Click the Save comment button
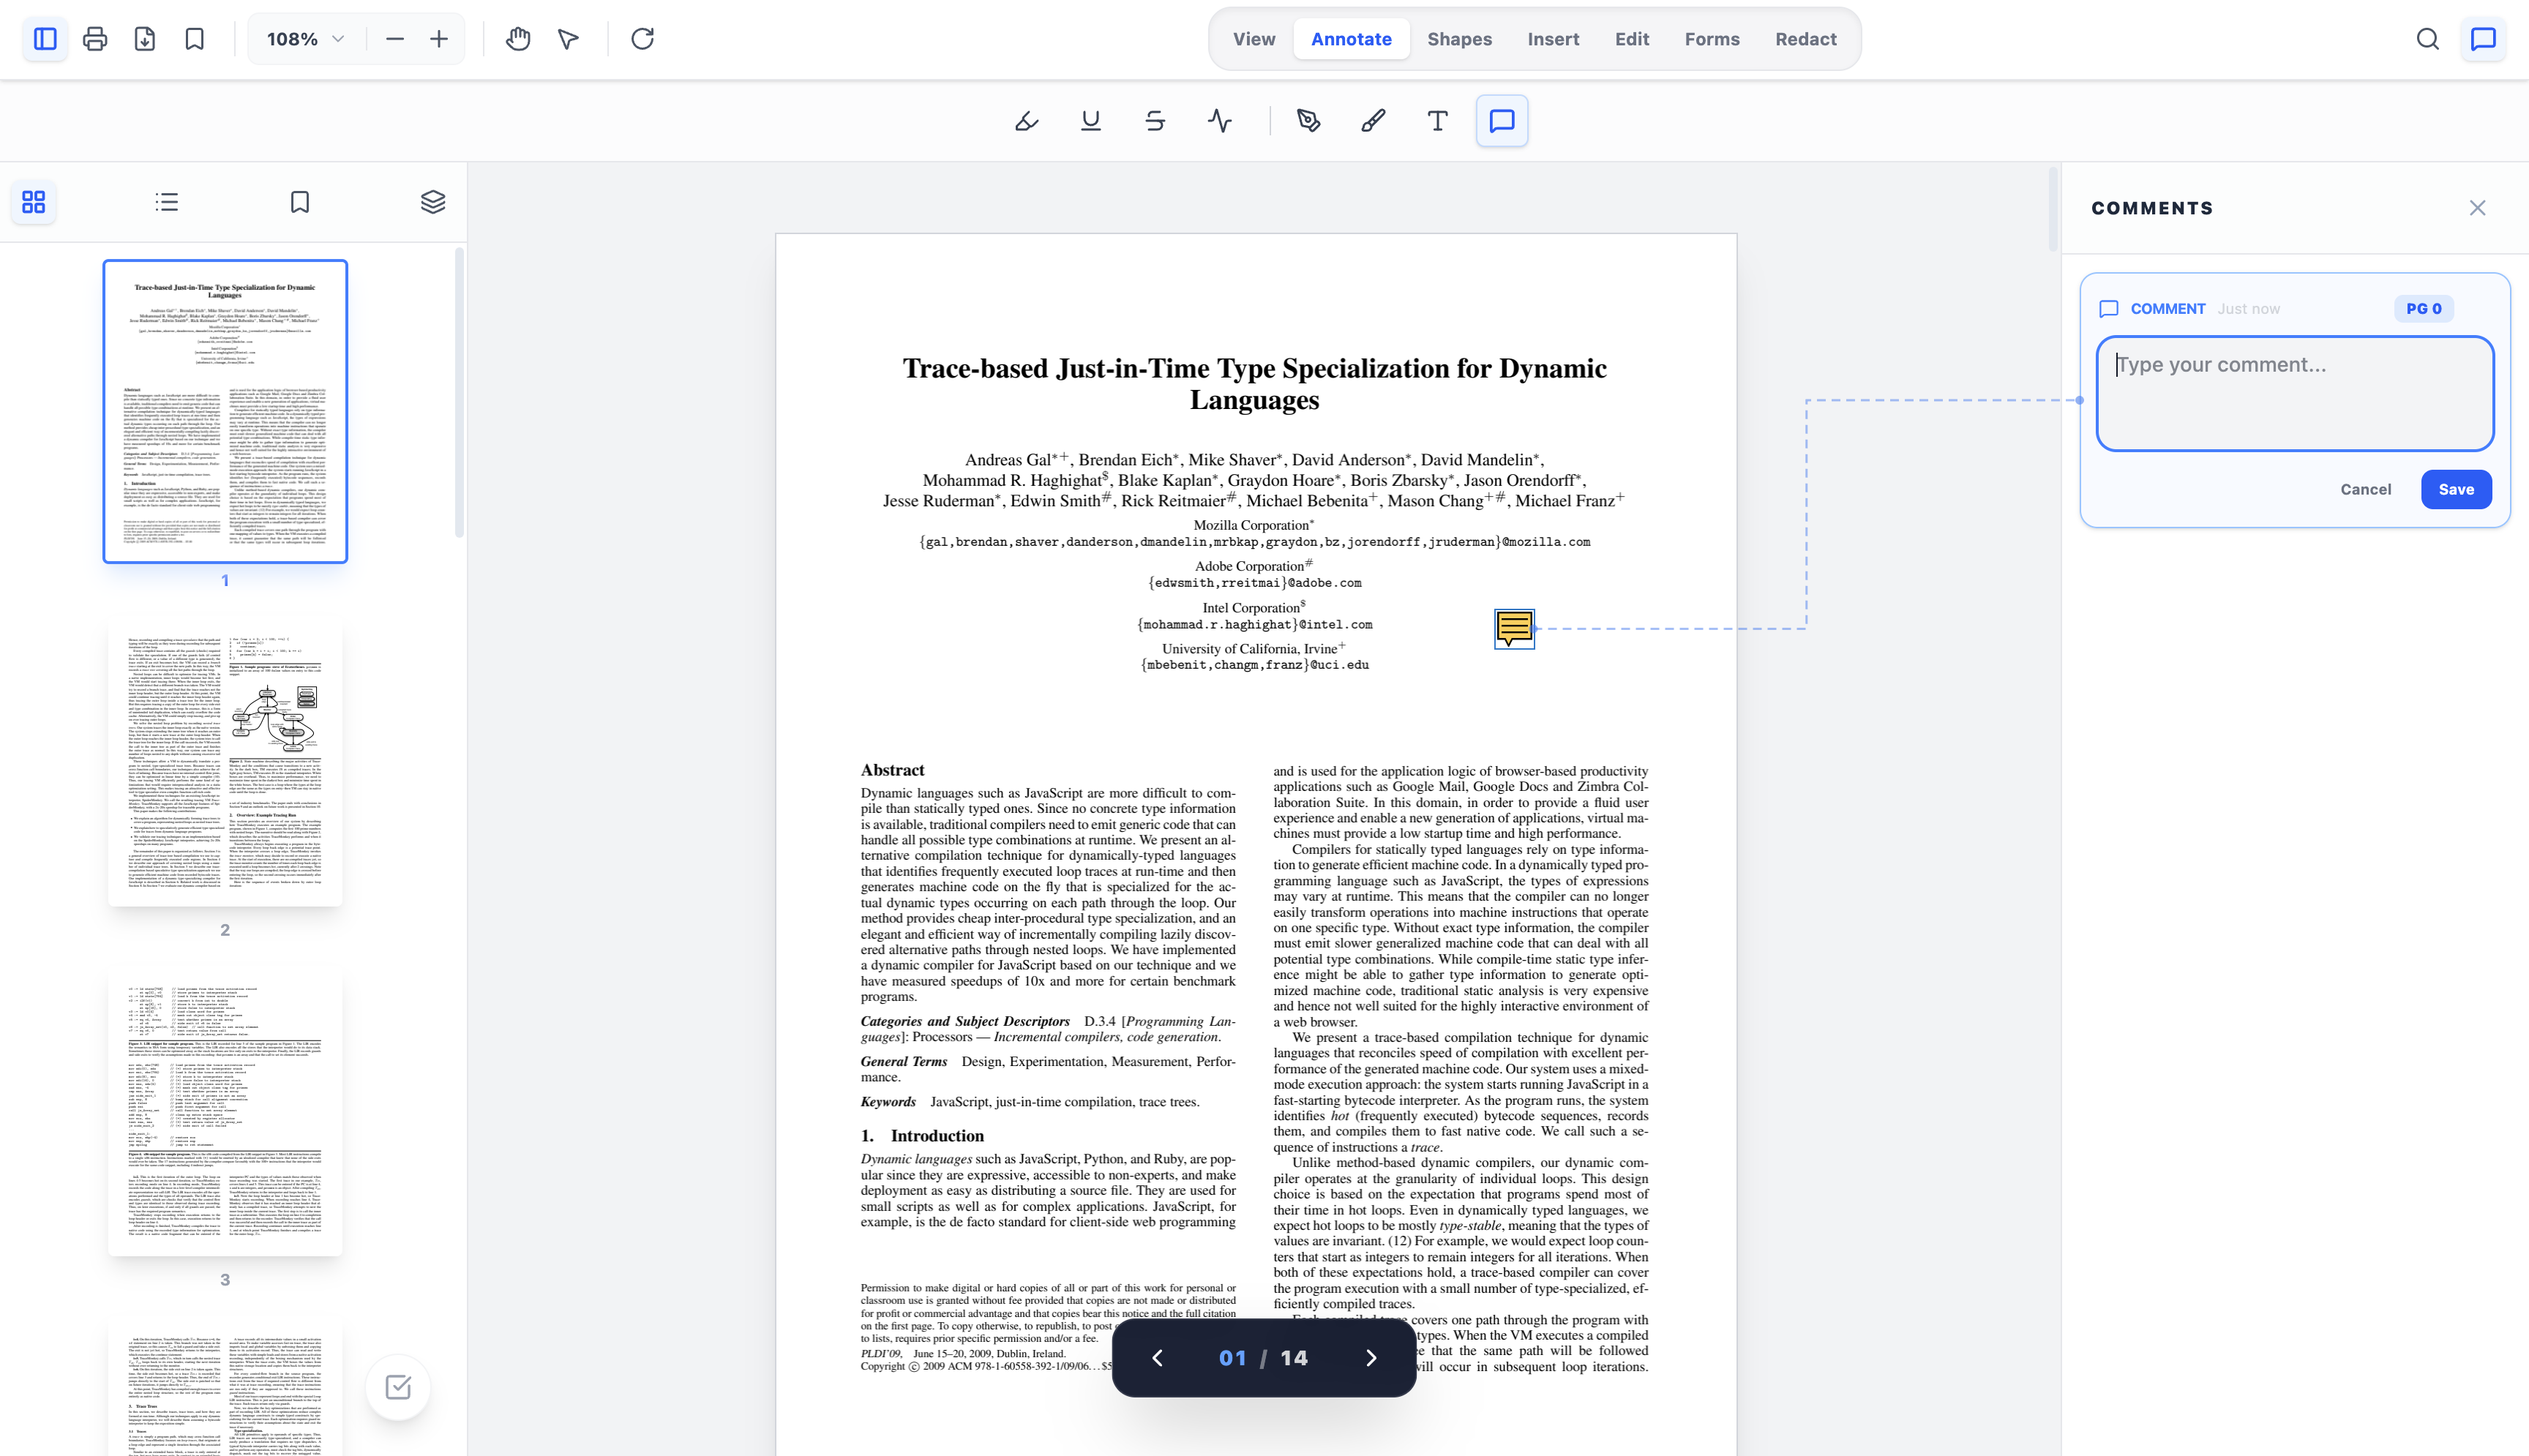This screenshot has height=1456, width=2529. tap(2456, 489)
